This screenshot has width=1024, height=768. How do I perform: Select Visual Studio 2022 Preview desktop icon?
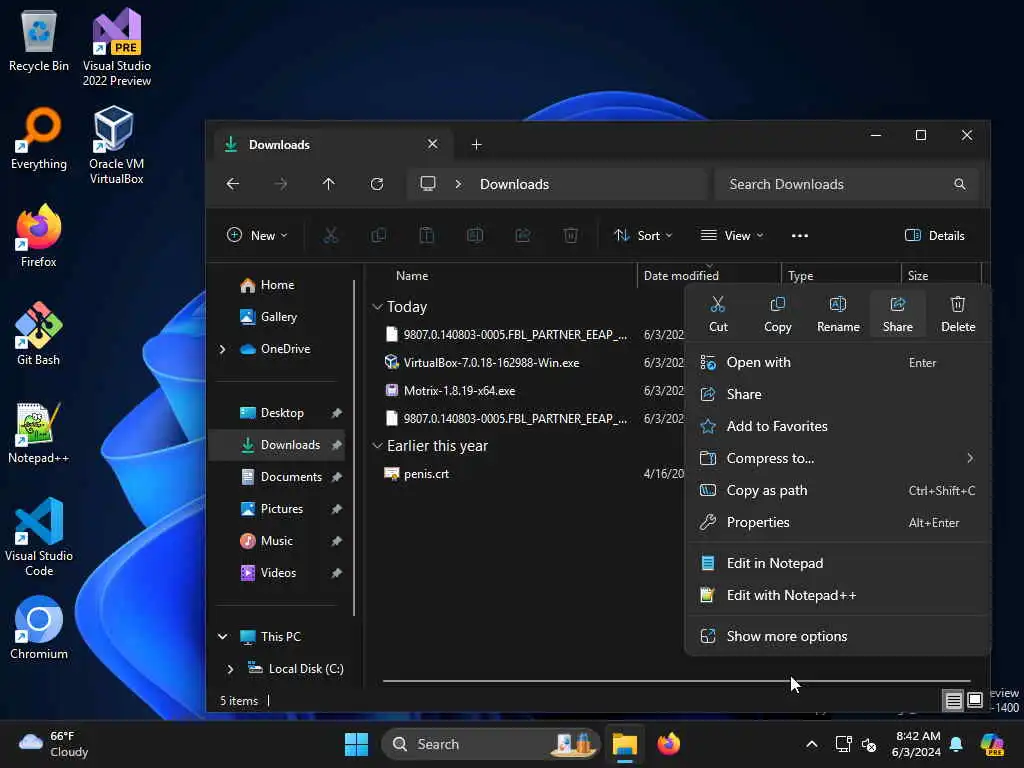(117, 47)
